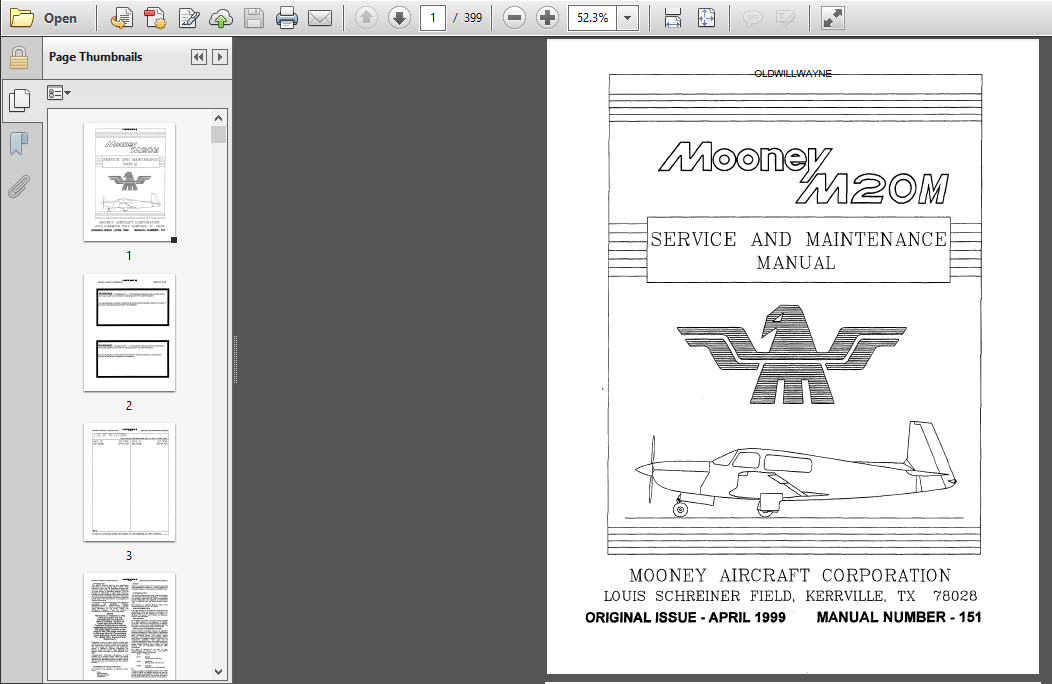Collapse the Page Thumbnails navigation pane
This screenshot has width=1052, height=684.
click(199, 57)
